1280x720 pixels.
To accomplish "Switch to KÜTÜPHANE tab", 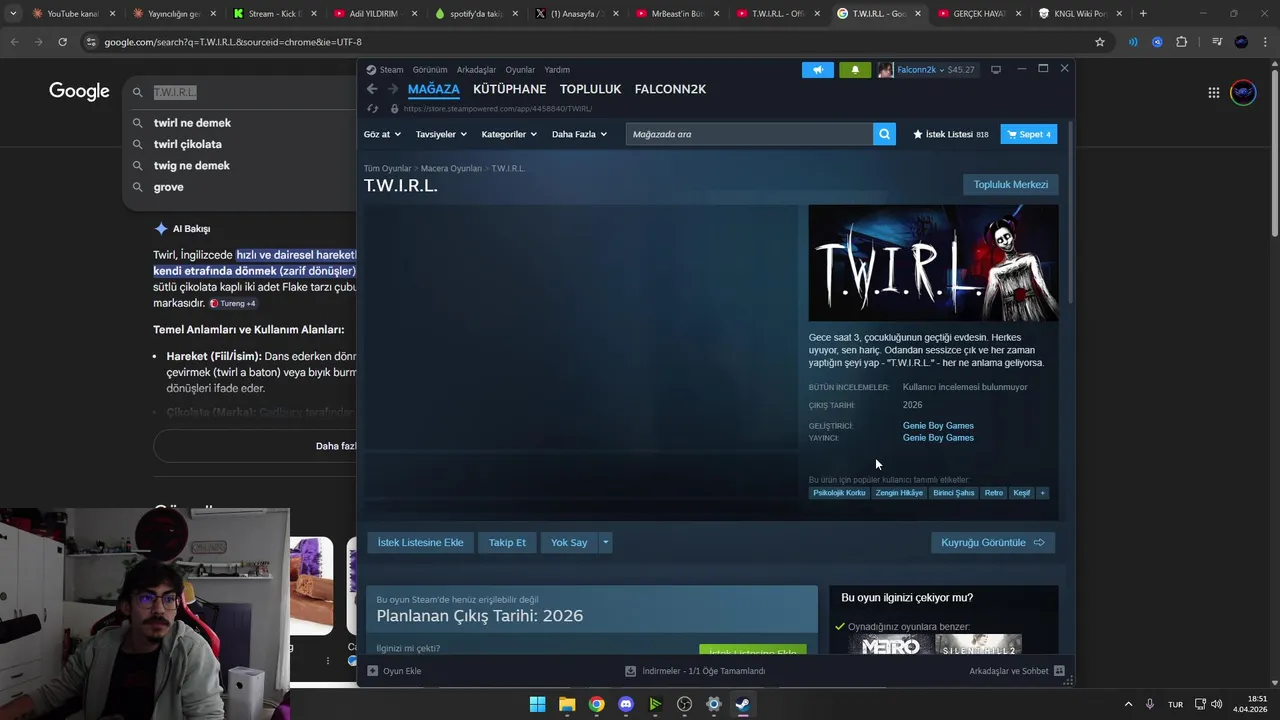I will [x=510, y=89].
